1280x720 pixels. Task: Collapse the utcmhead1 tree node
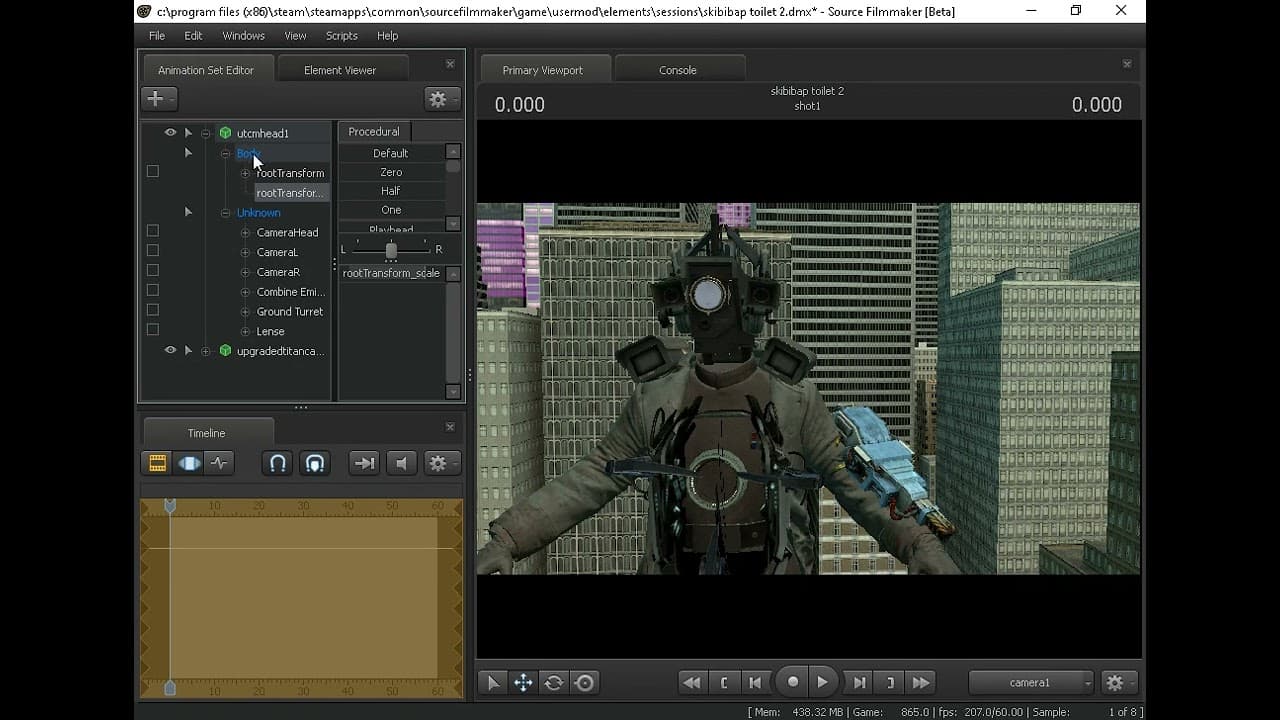[206, 133]
